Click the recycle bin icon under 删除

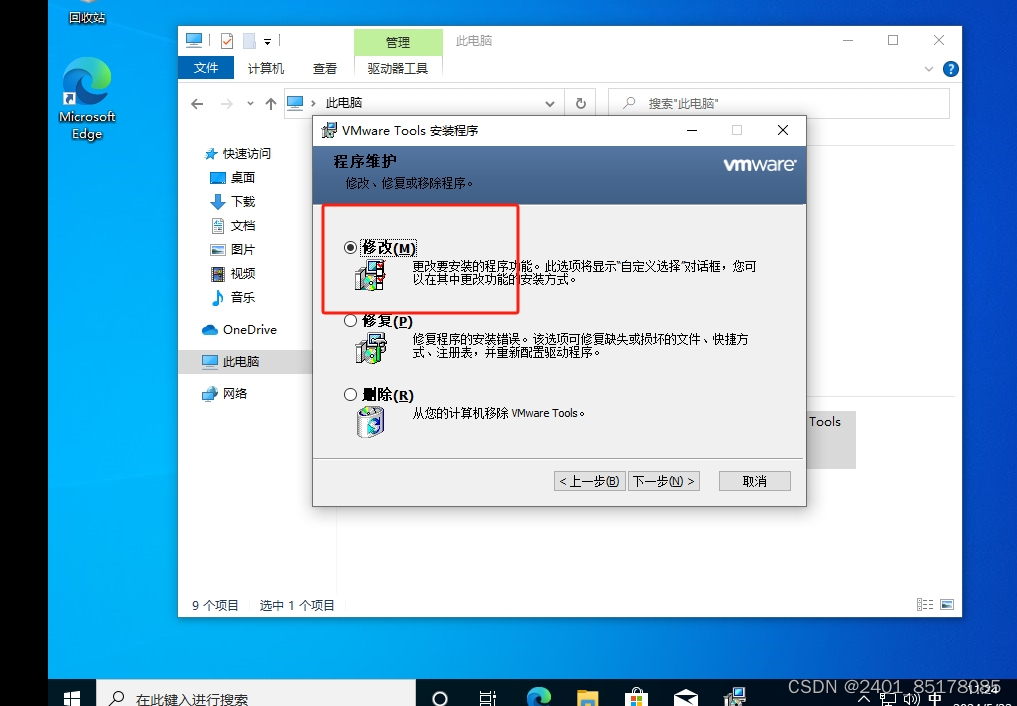[370, 421]
